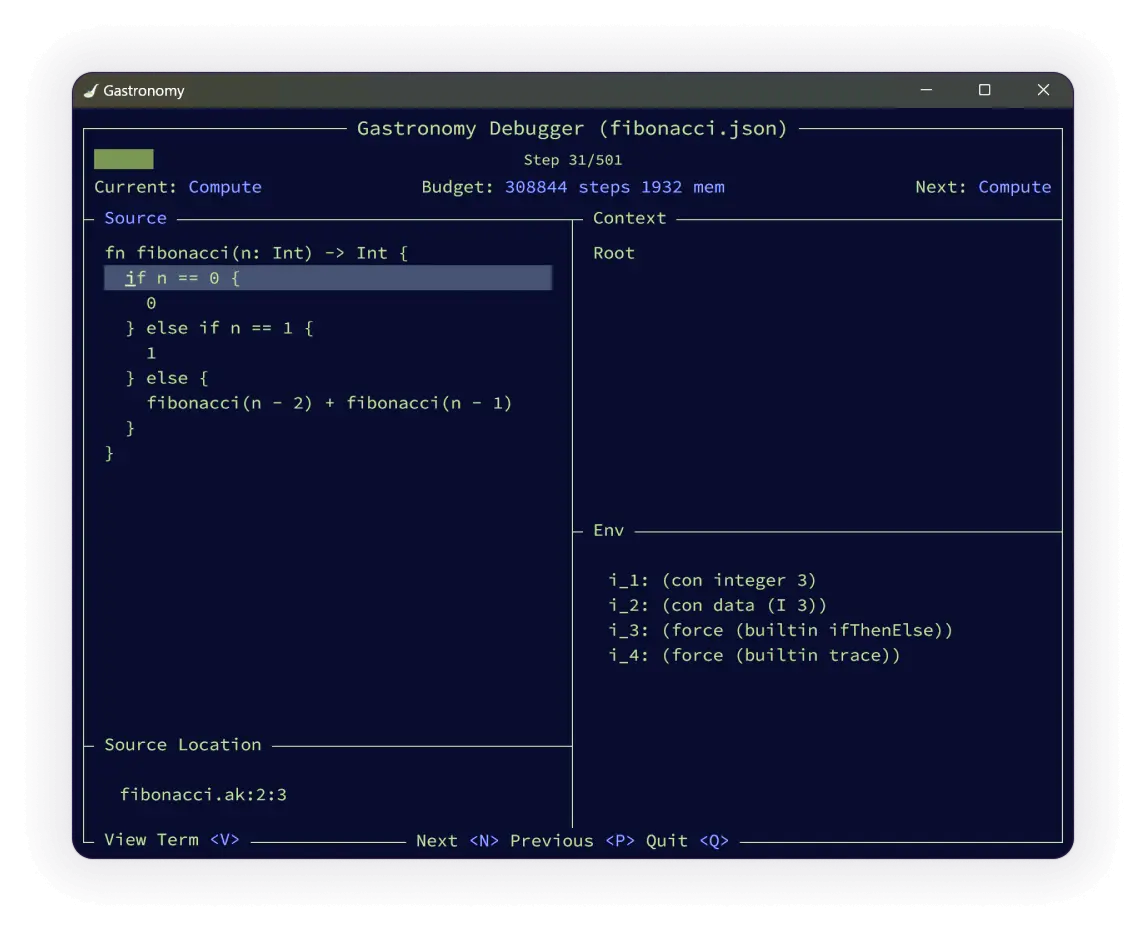The width and height of the screenshot is (1146, 931).
Task: Click the '} else if n == 1 {' line
Action: [x=219, y=328]
